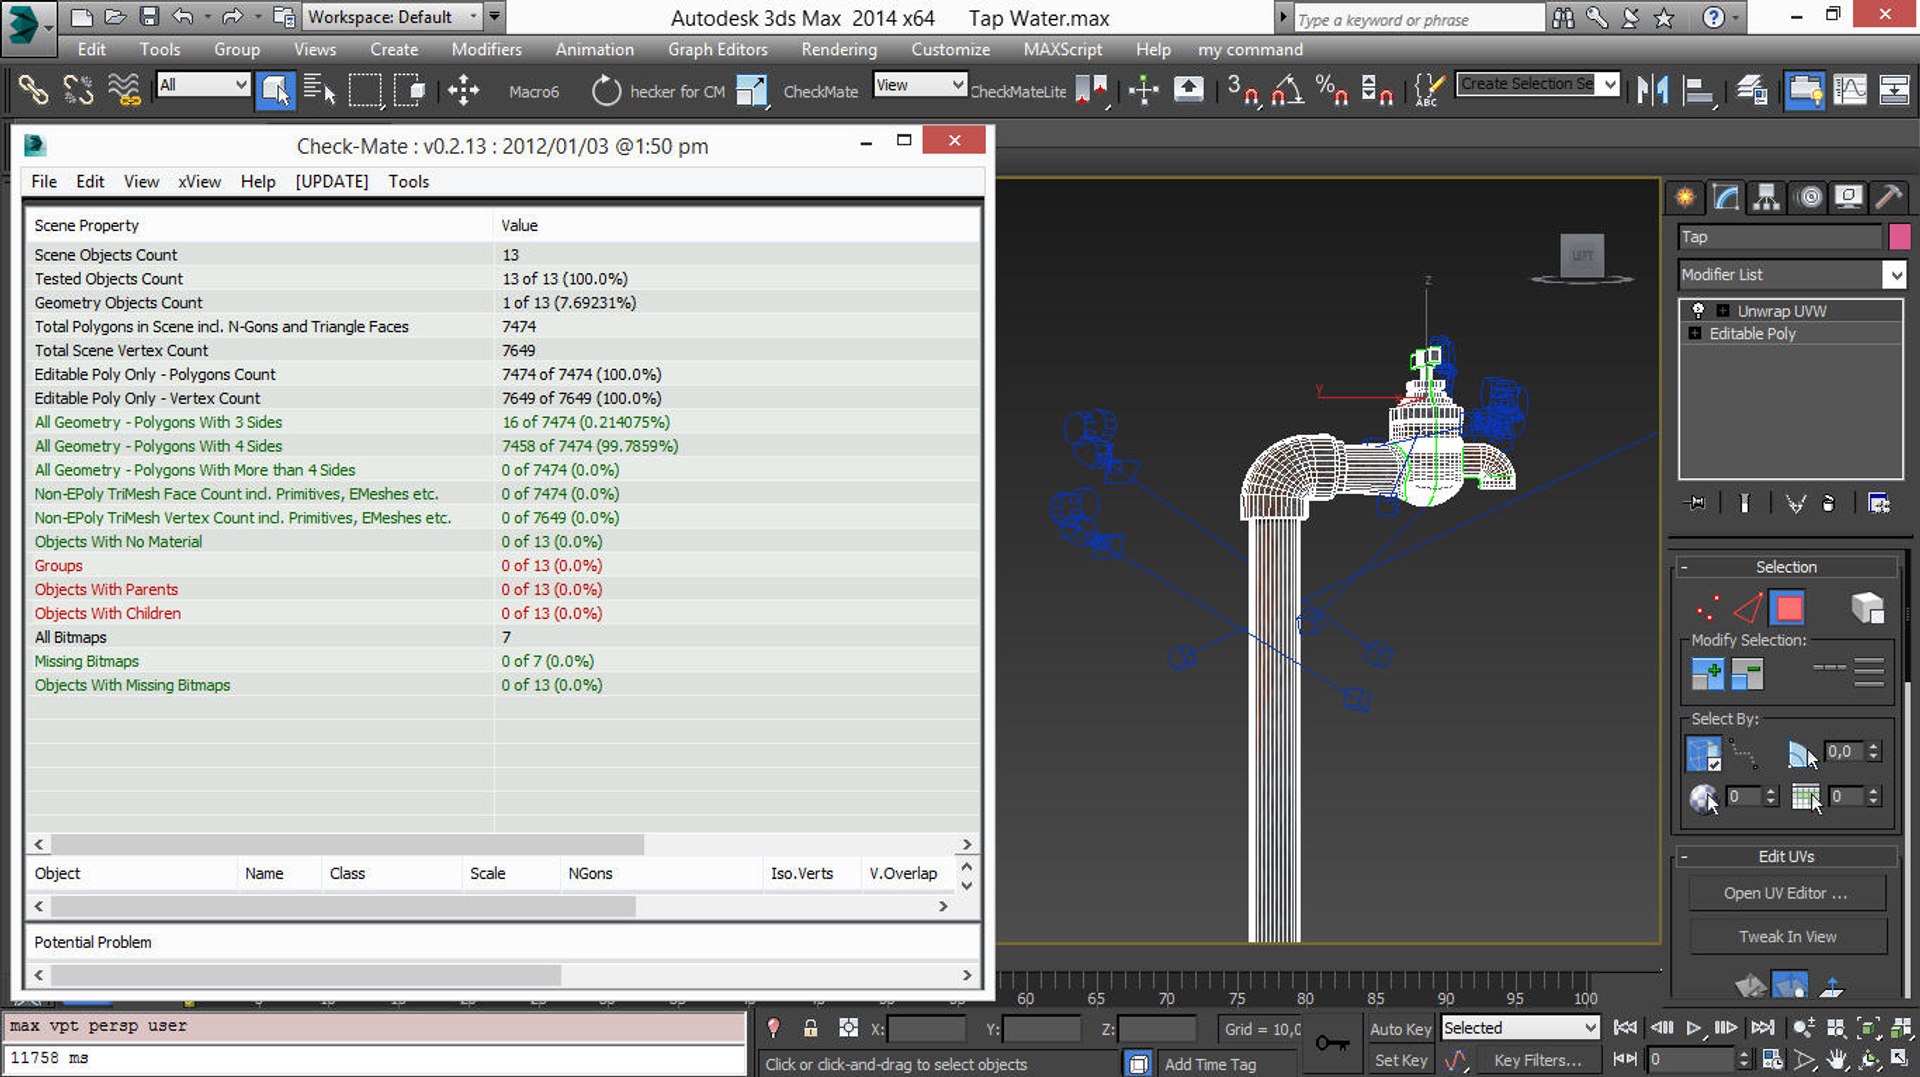
Task: Click the Play Animation button
Action: (1693, 1028)
